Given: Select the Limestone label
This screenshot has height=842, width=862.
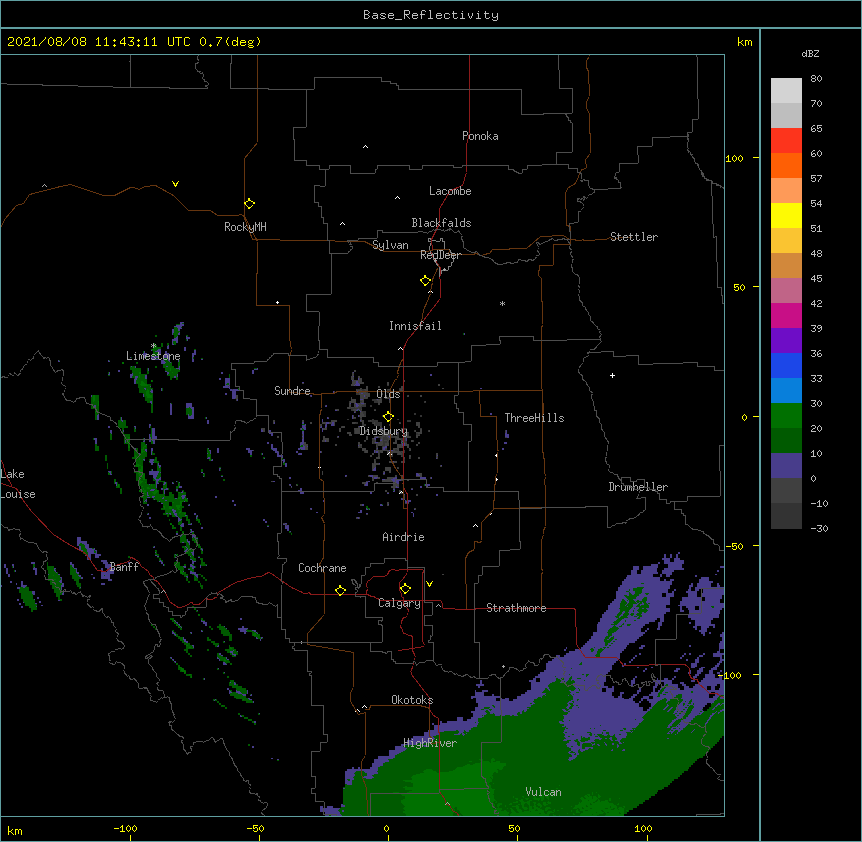Looking at the screenshot, I should point(153,356).
